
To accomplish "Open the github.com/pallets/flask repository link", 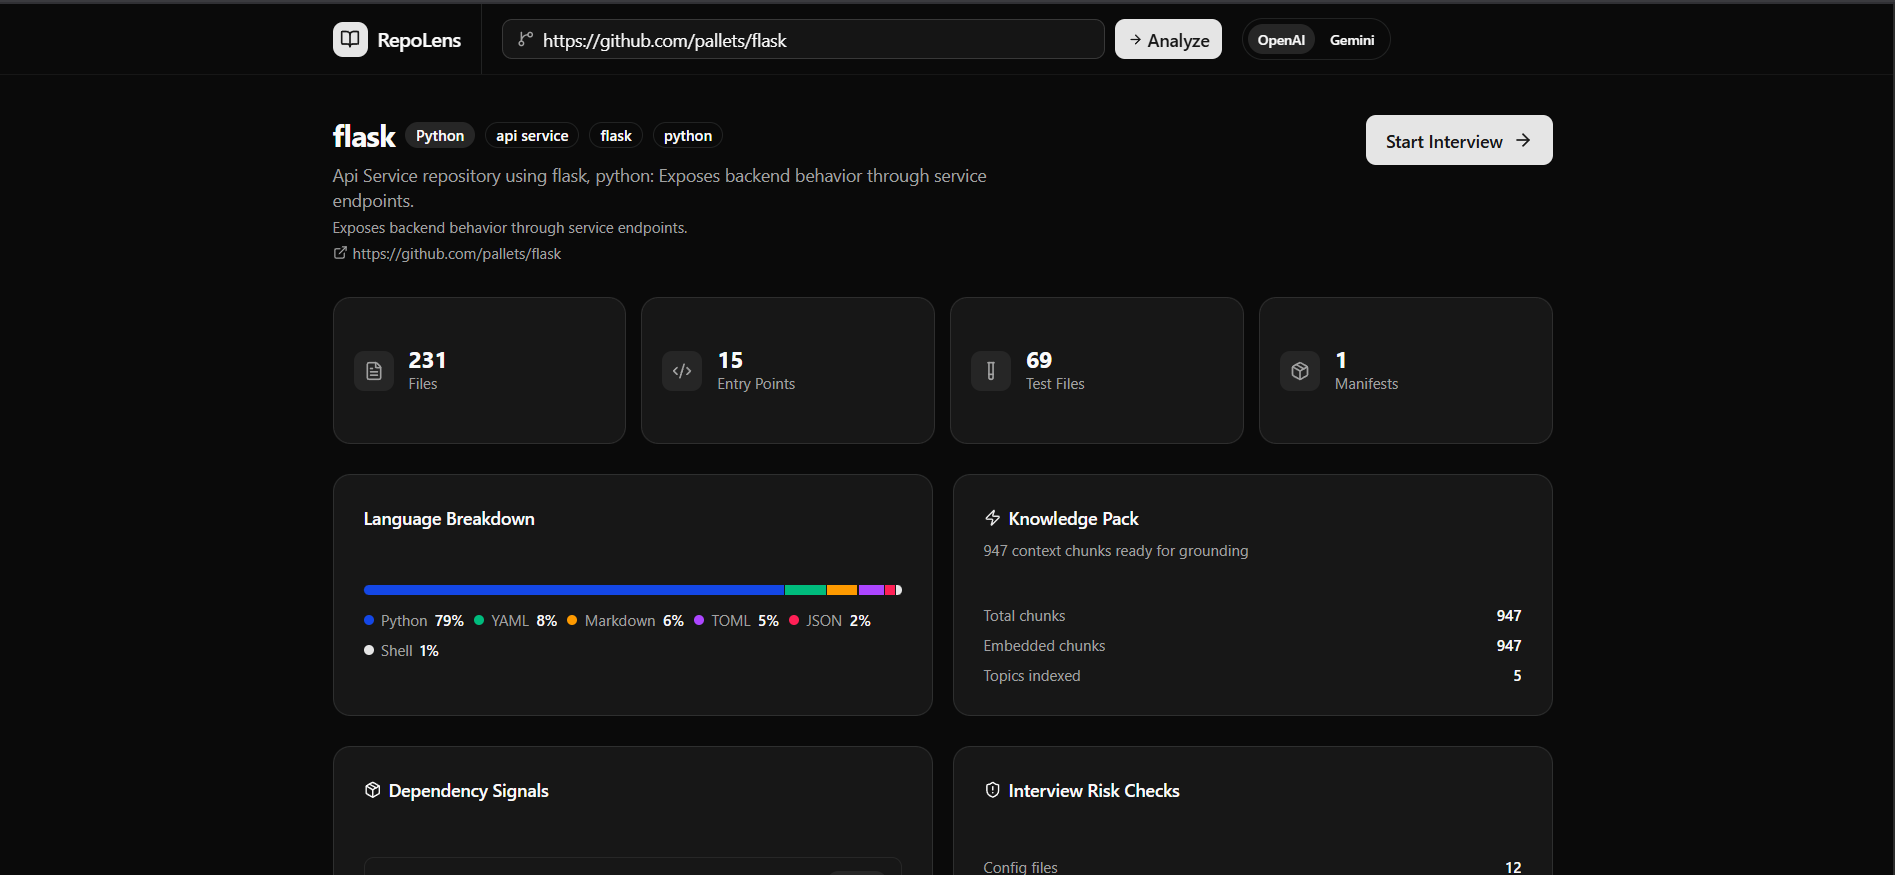I will pos(457,254).
